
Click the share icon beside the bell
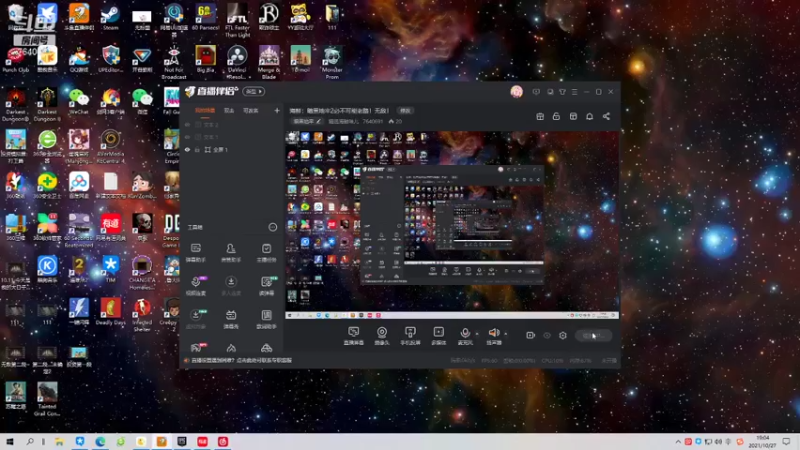[x=606, y=117]
